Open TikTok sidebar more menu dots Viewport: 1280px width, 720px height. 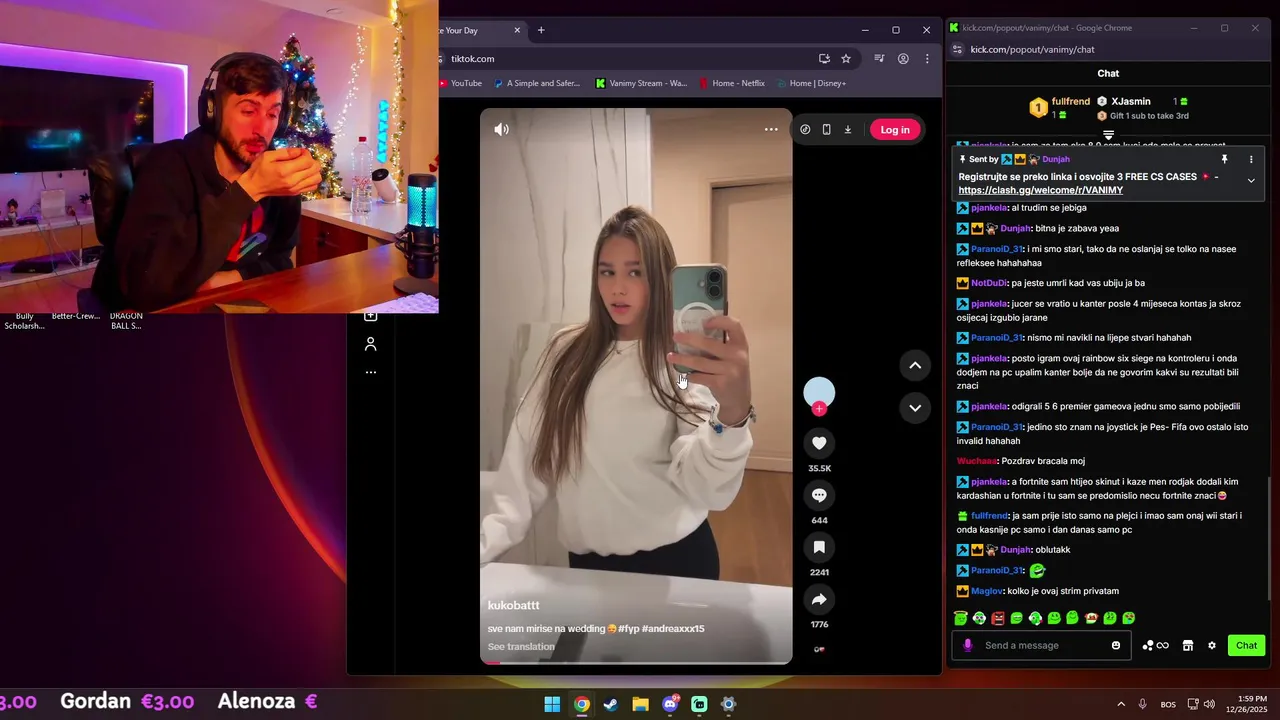pos(370,372)
